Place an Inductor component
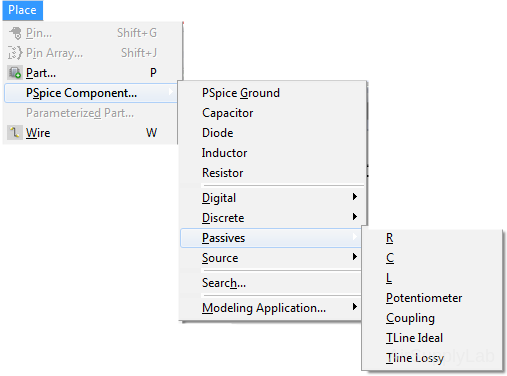 tap(272, 153)
